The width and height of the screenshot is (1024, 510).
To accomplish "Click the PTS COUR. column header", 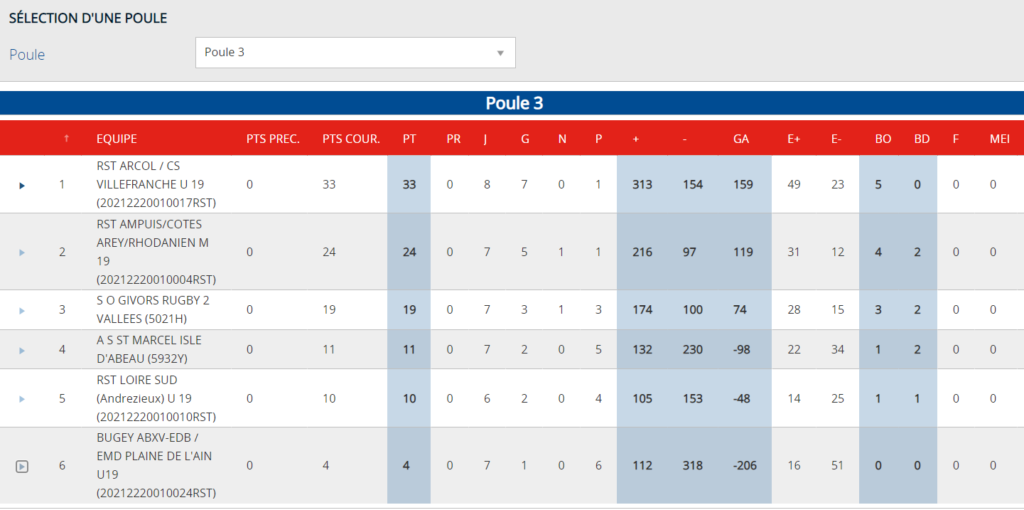I will (x=351, y=139).
